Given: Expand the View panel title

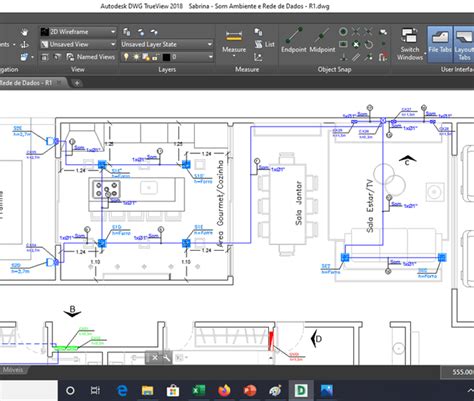Looking at the screenshot, I should 77,69.
